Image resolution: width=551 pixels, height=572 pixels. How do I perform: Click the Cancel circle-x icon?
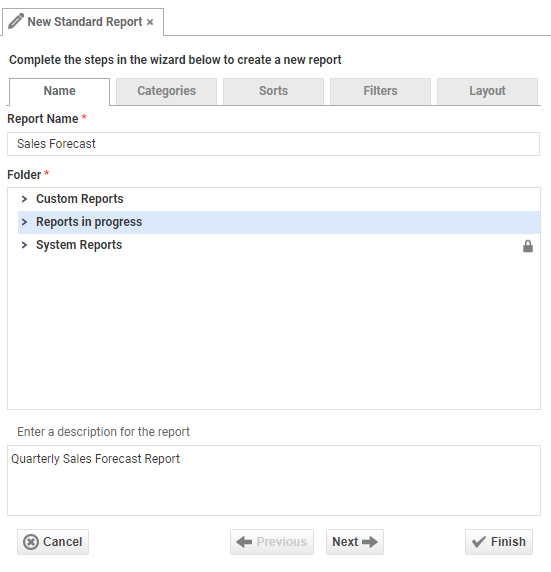pos(31,542)
